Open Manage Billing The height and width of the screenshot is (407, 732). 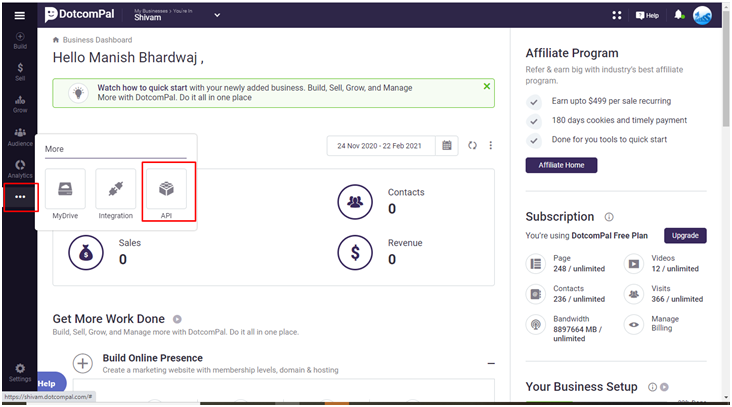665,323
